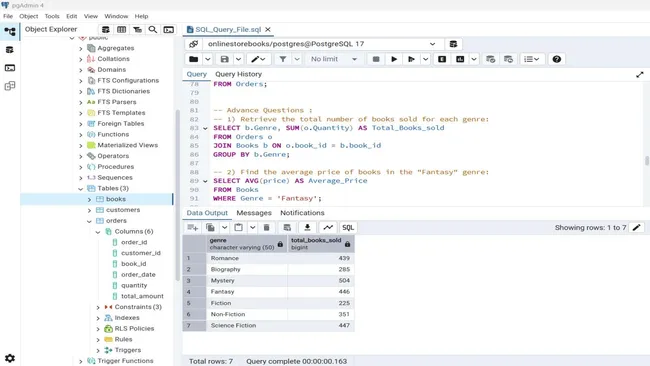This screenshot has width=650, height=366.
Task: Expand the Constraints (3) node
Action: (x=98, y=307)
